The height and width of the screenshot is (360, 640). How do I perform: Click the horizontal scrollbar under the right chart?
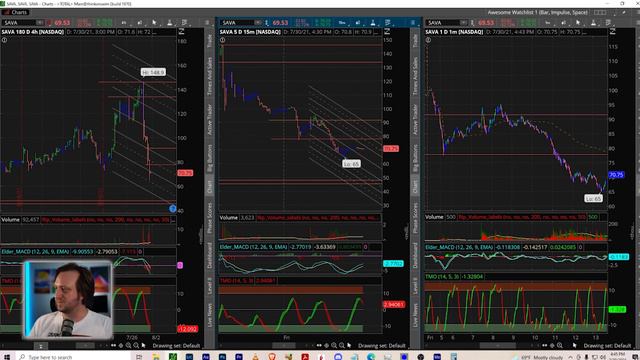tap(498, 346)
